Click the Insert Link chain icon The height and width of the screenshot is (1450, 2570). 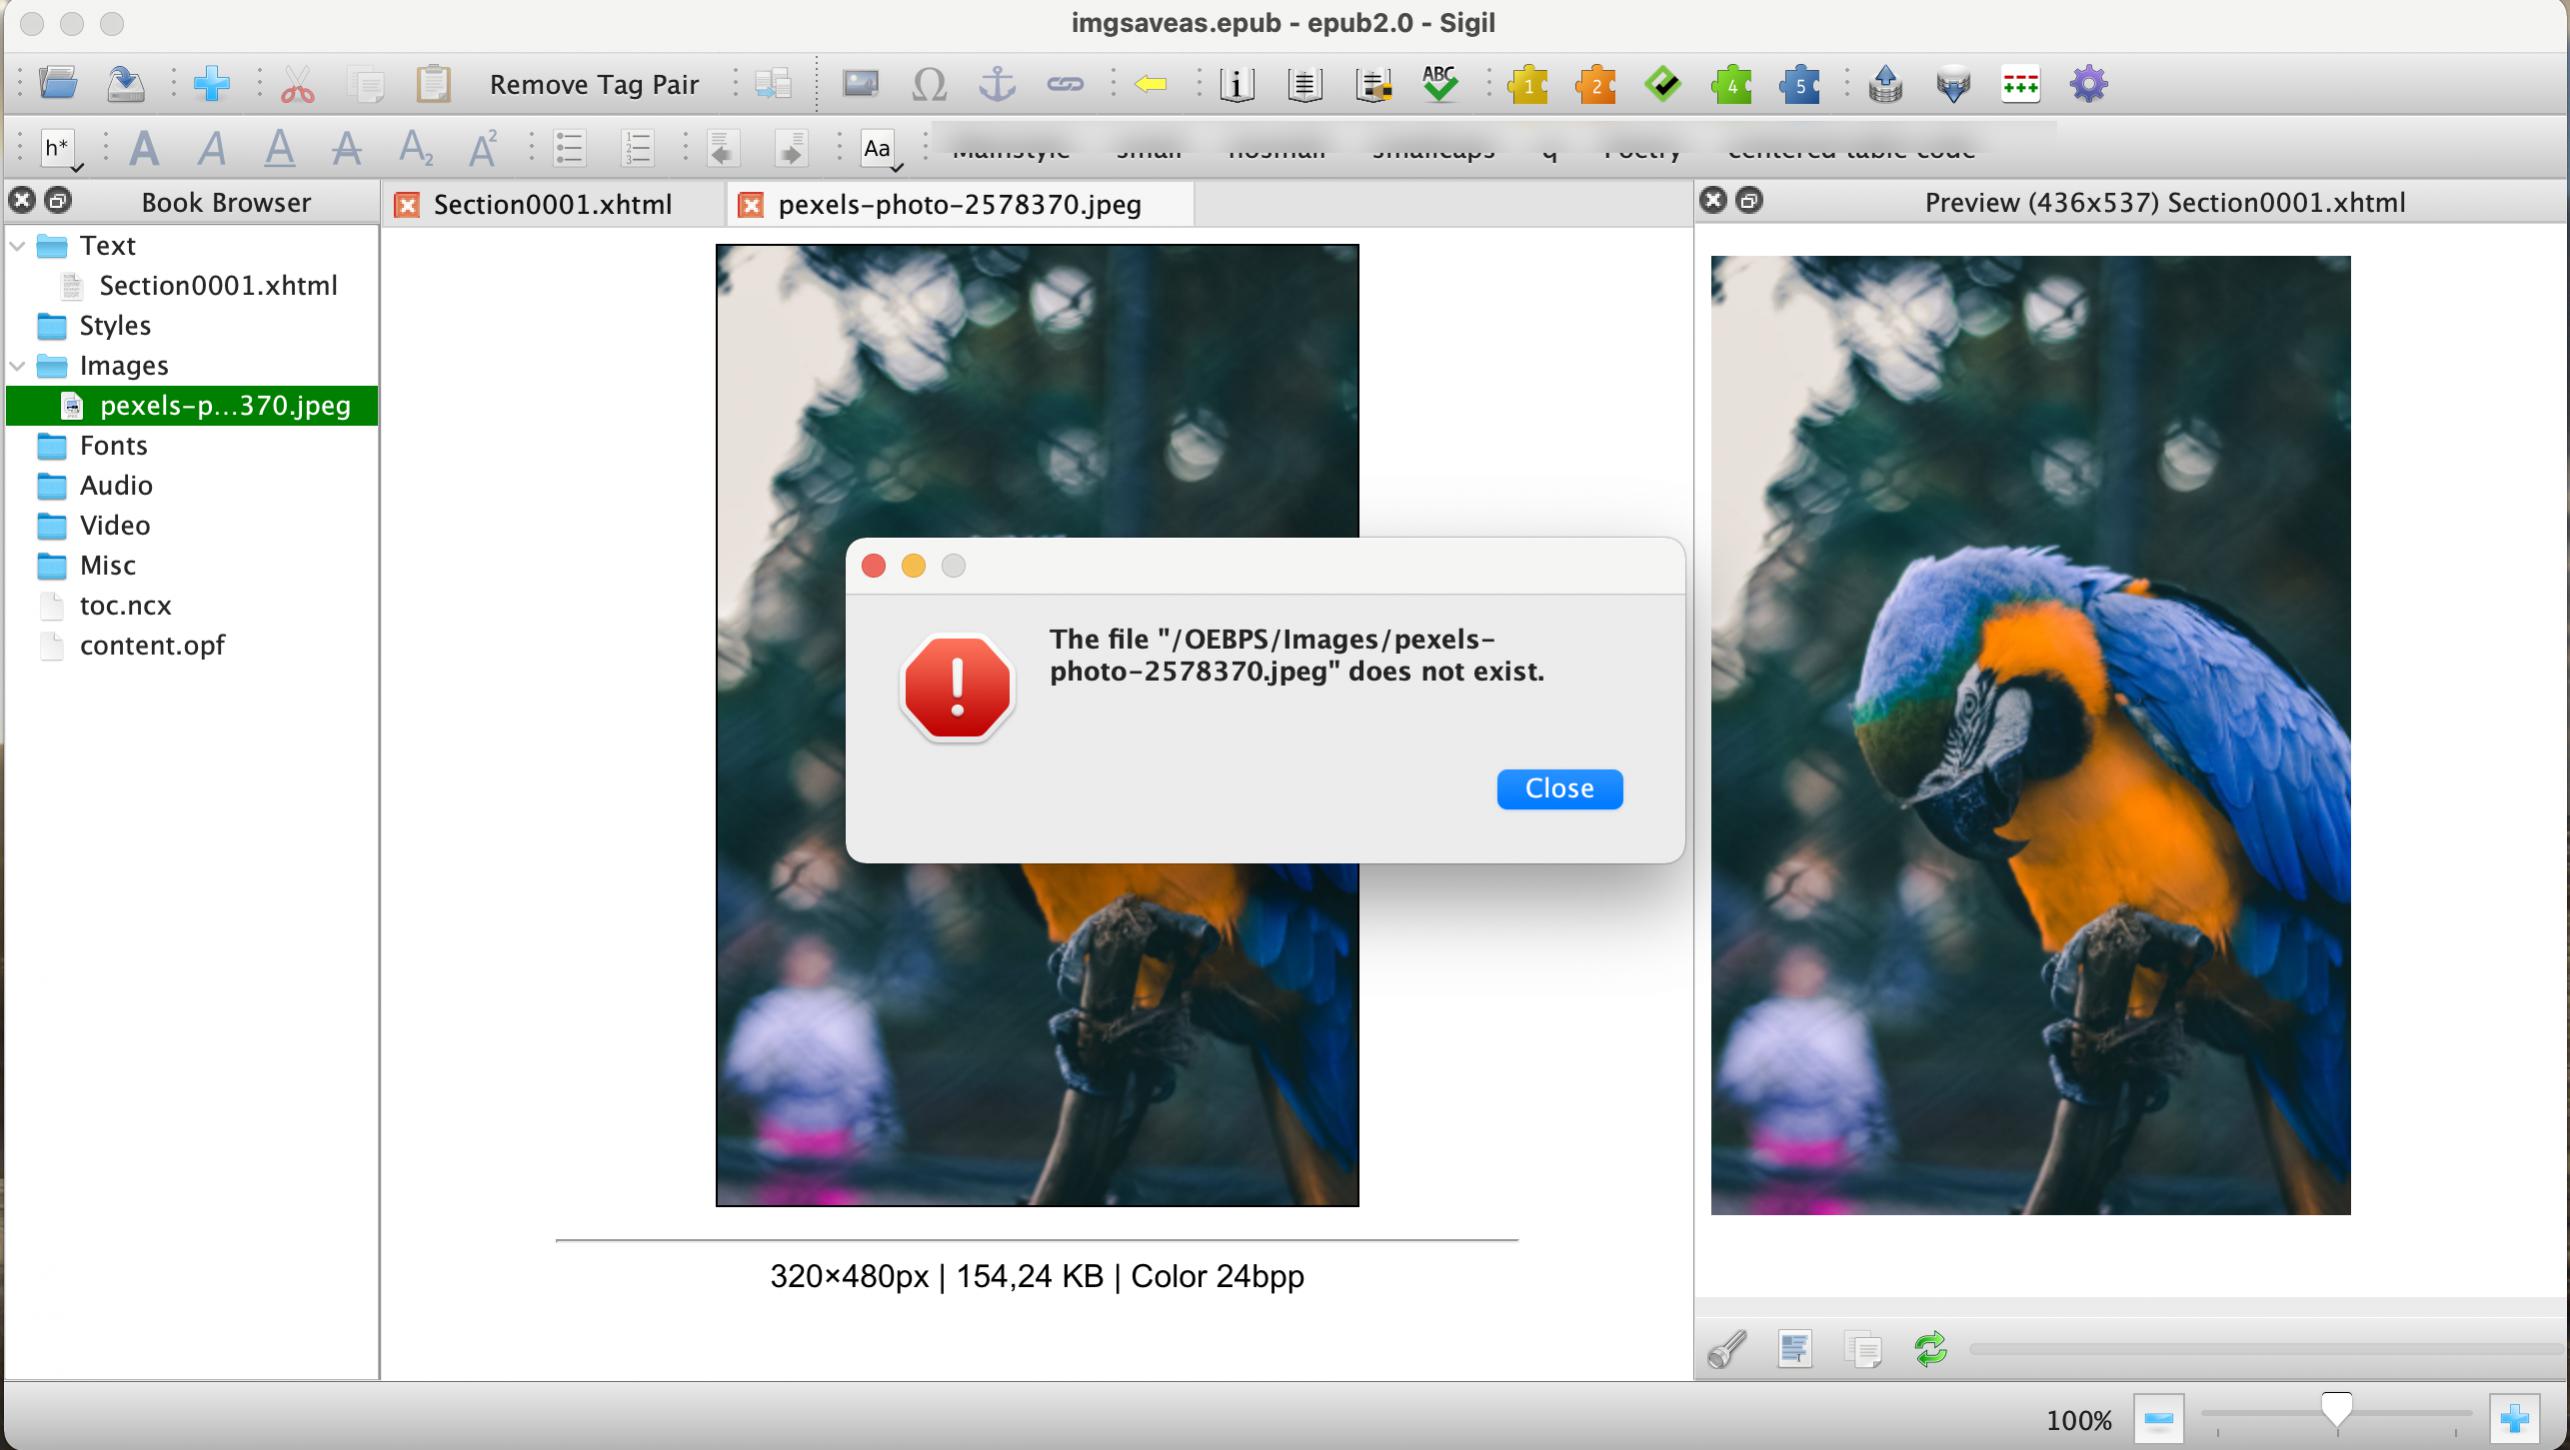pyautogui.click(x=1064, y=85)
